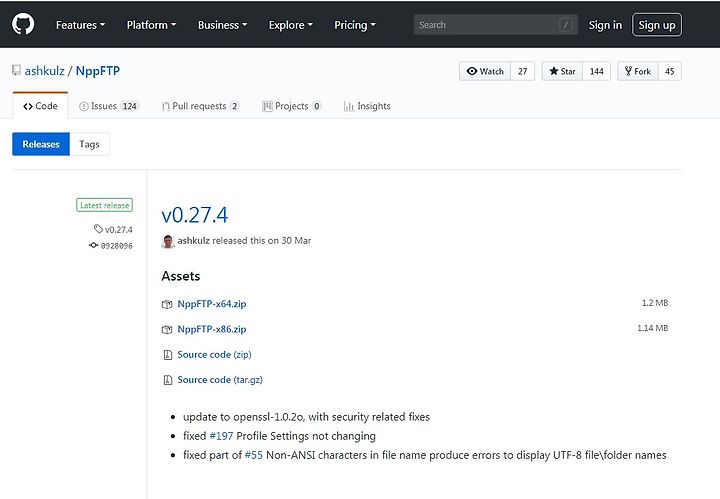This screenshot has width=720, height=499.
Task: Click the repository icon beside ashkulz
Action: (17, 70)
